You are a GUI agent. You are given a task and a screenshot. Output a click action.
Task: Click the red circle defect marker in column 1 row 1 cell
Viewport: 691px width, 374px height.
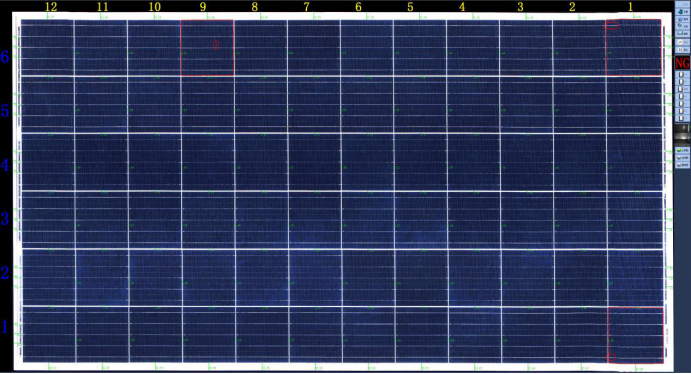point(611,358)
